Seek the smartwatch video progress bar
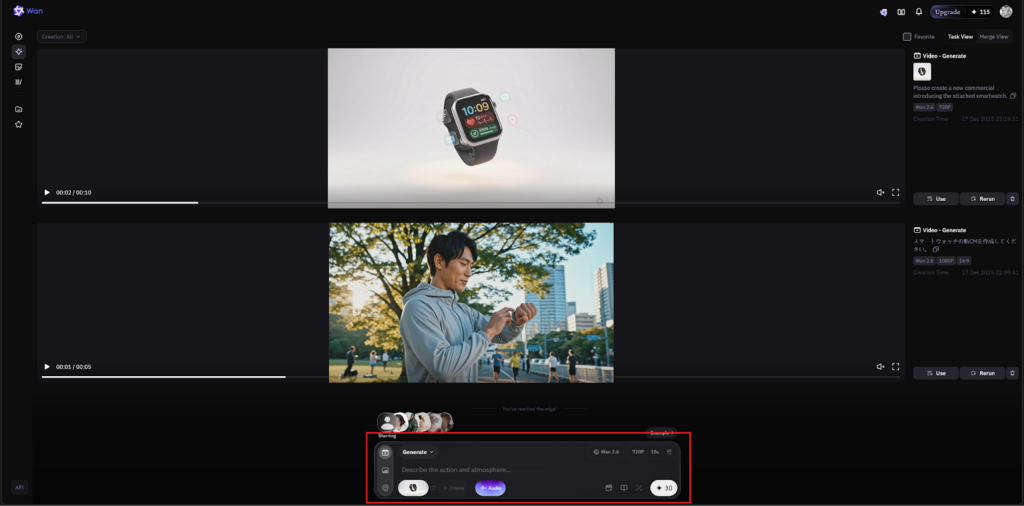1024x506 pixels. (x=470, y=203)
